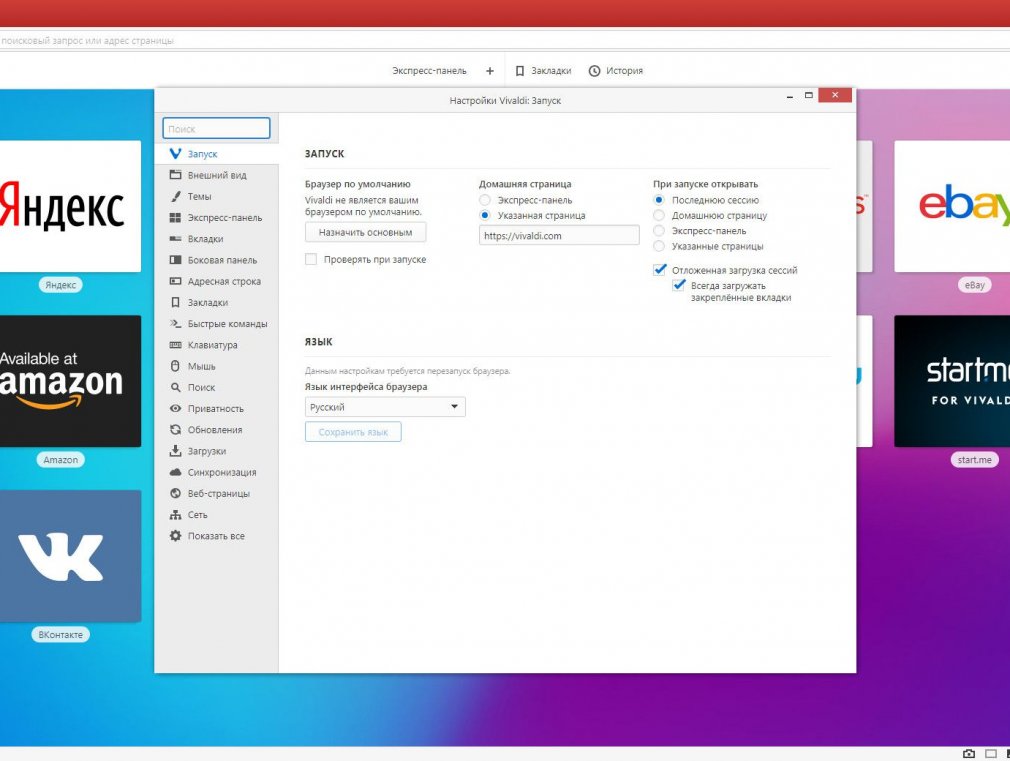Open Вкладки settings via its tab icon
The width and height of the screenshot is (1010, 761).
(x=175, y=238)
